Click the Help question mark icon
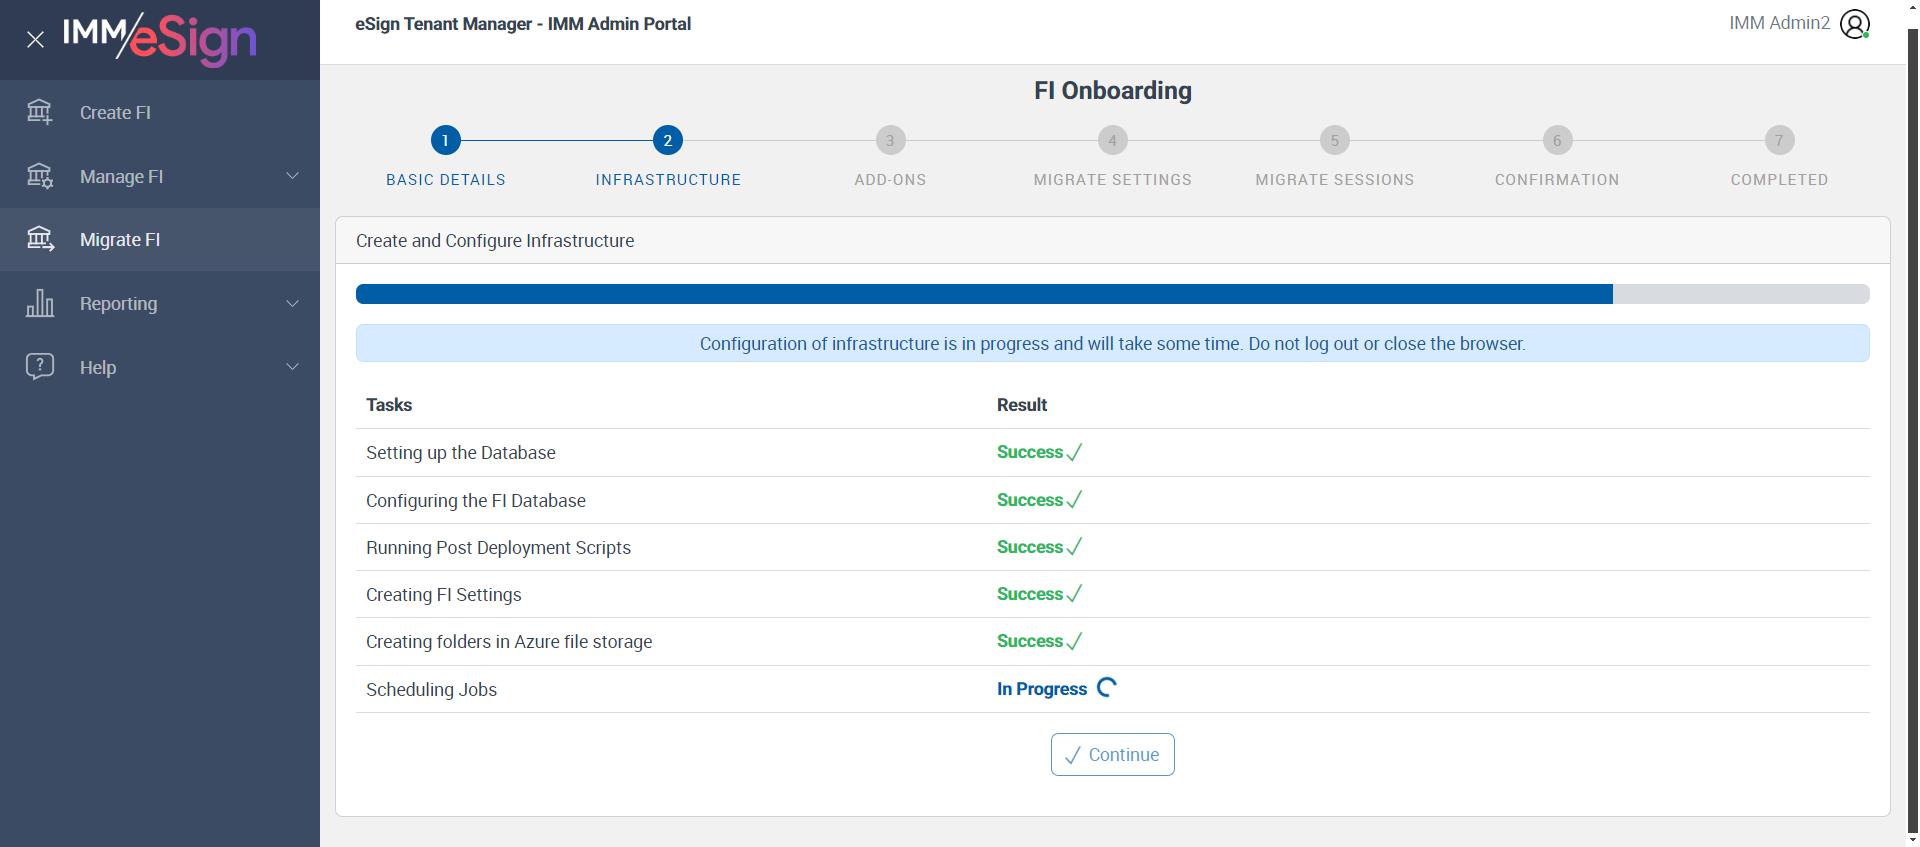The height and width of the screenshot is (847, 1920). [40, 366]
